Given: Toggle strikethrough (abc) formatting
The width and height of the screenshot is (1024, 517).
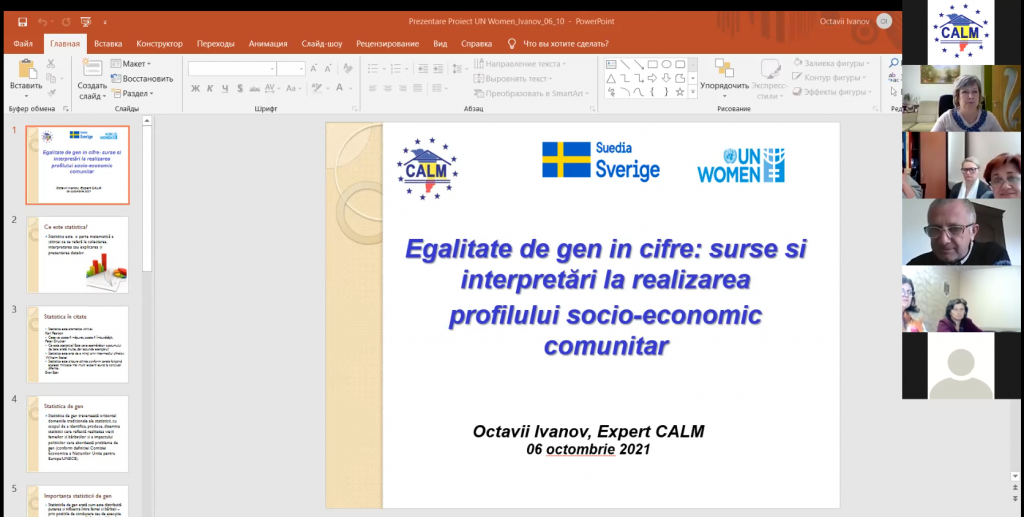Looking at the screenshot, I should pos(255,88).
